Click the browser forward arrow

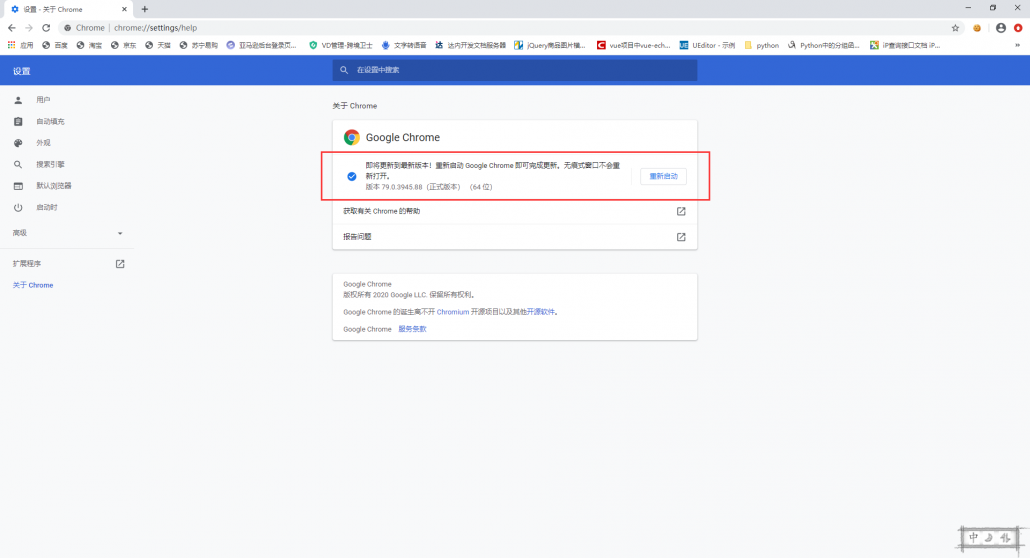[28, 28]
